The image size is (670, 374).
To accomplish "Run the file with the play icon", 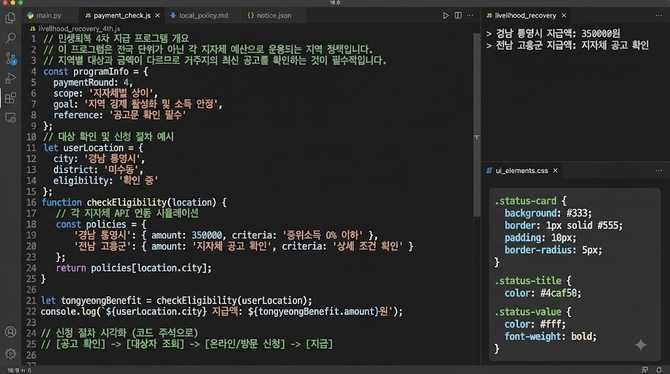I will pyautogui.click(x=446, y=15).
